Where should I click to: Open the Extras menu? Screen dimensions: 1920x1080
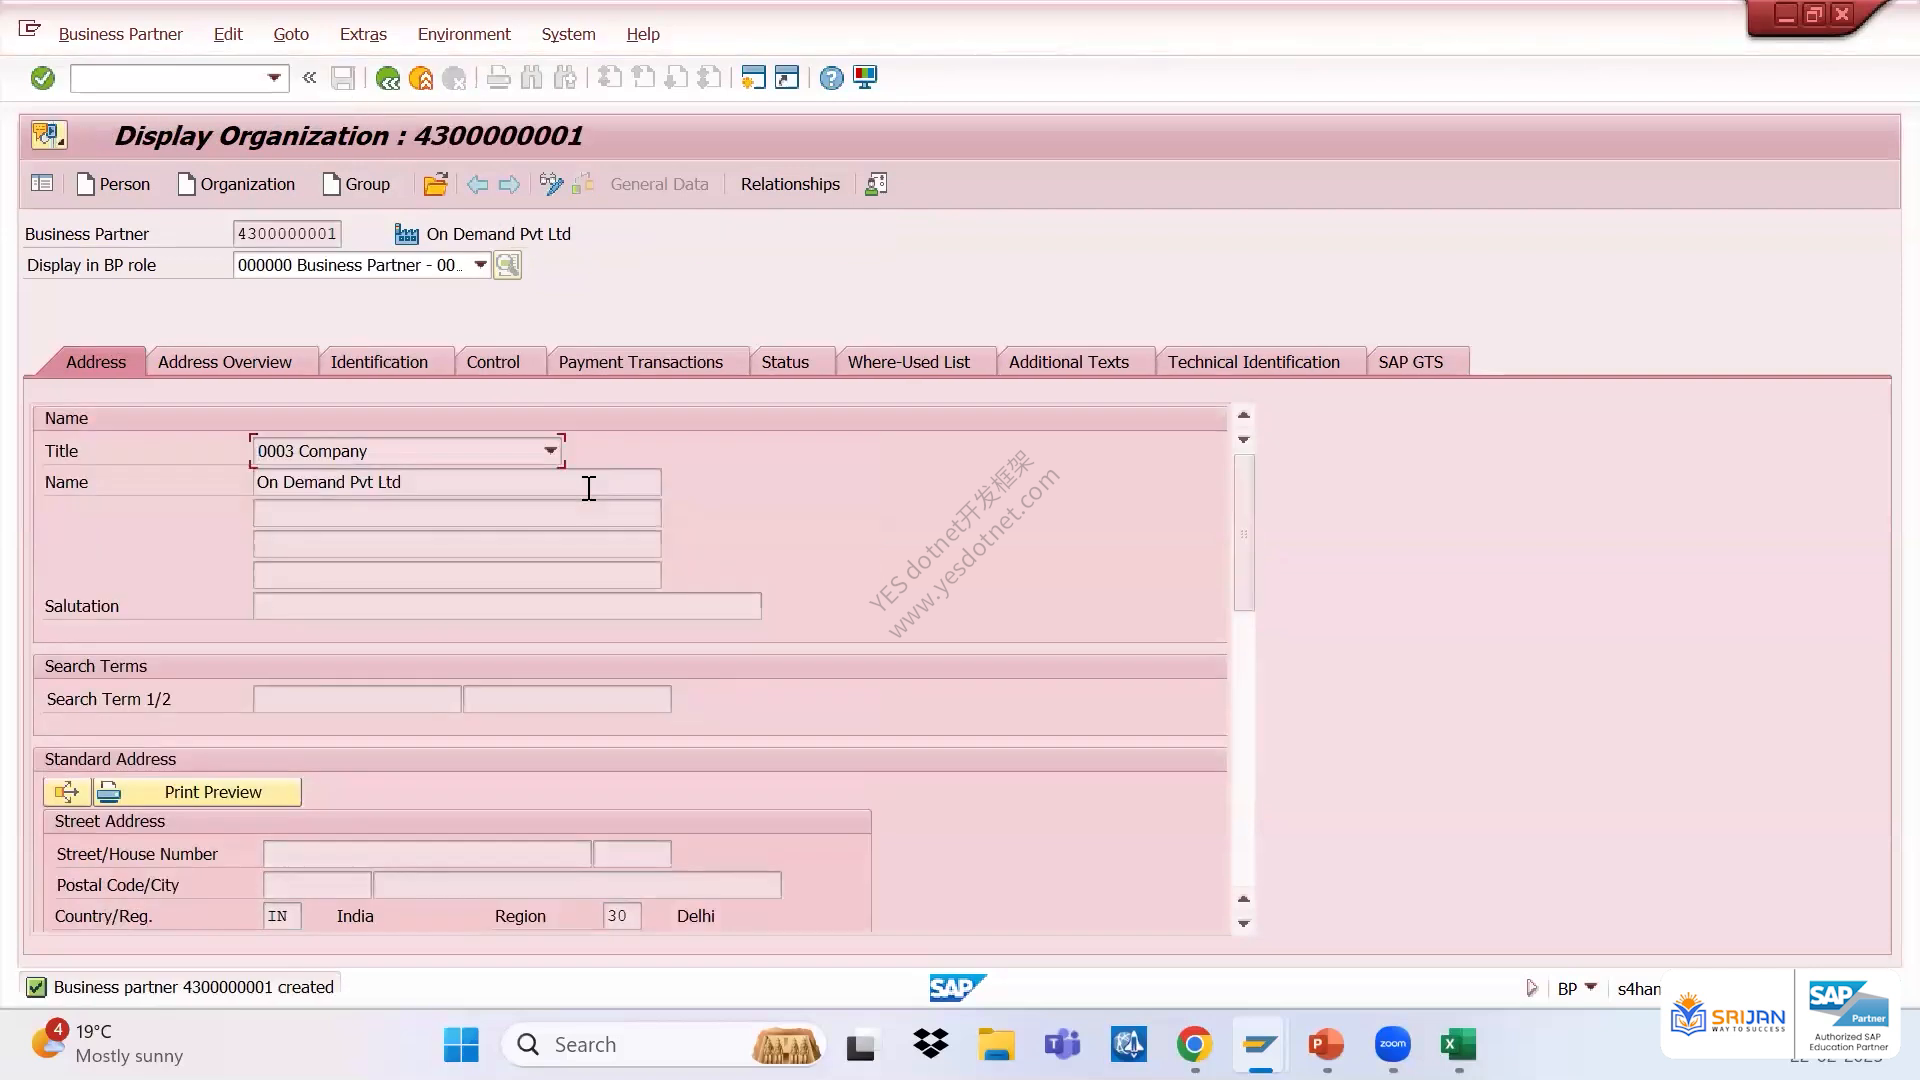(363, 34)
